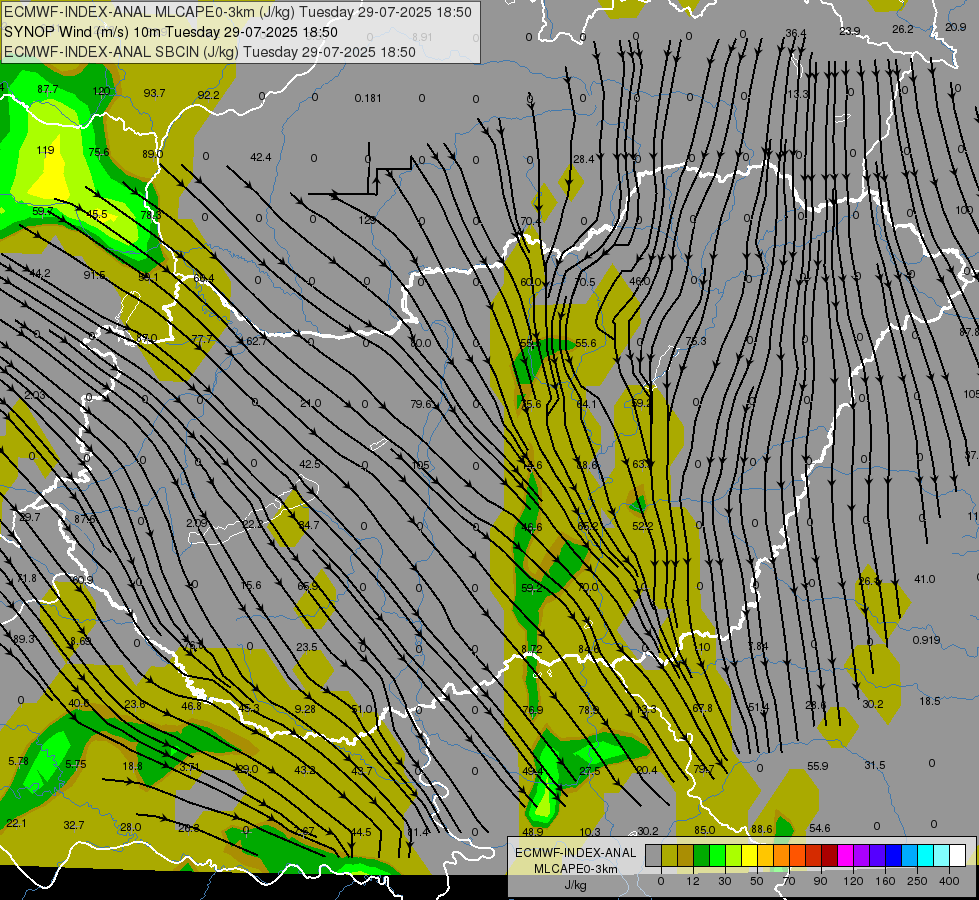Click the legend tick value 50
The width and height of the screenshot is (979, 900).
coord(757,881)
